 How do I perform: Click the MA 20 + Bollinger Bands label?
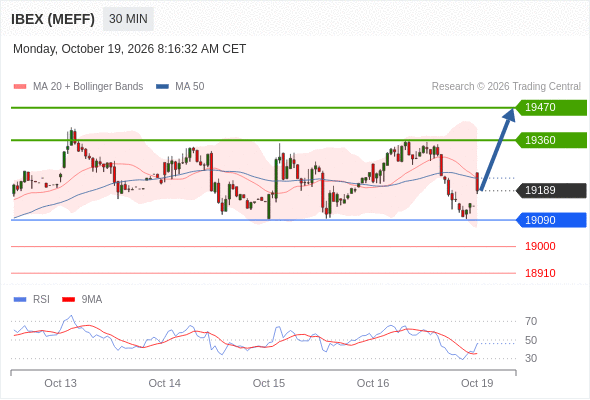(88, 87)
